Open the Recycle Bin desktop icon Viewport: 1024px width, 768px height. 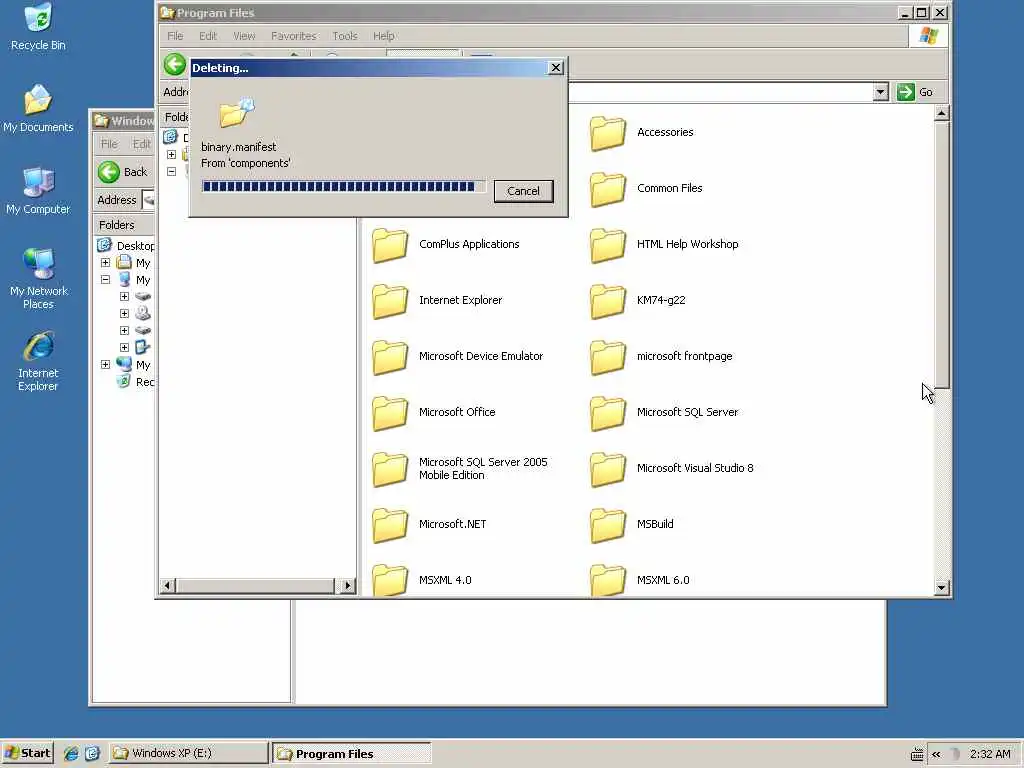38,27
